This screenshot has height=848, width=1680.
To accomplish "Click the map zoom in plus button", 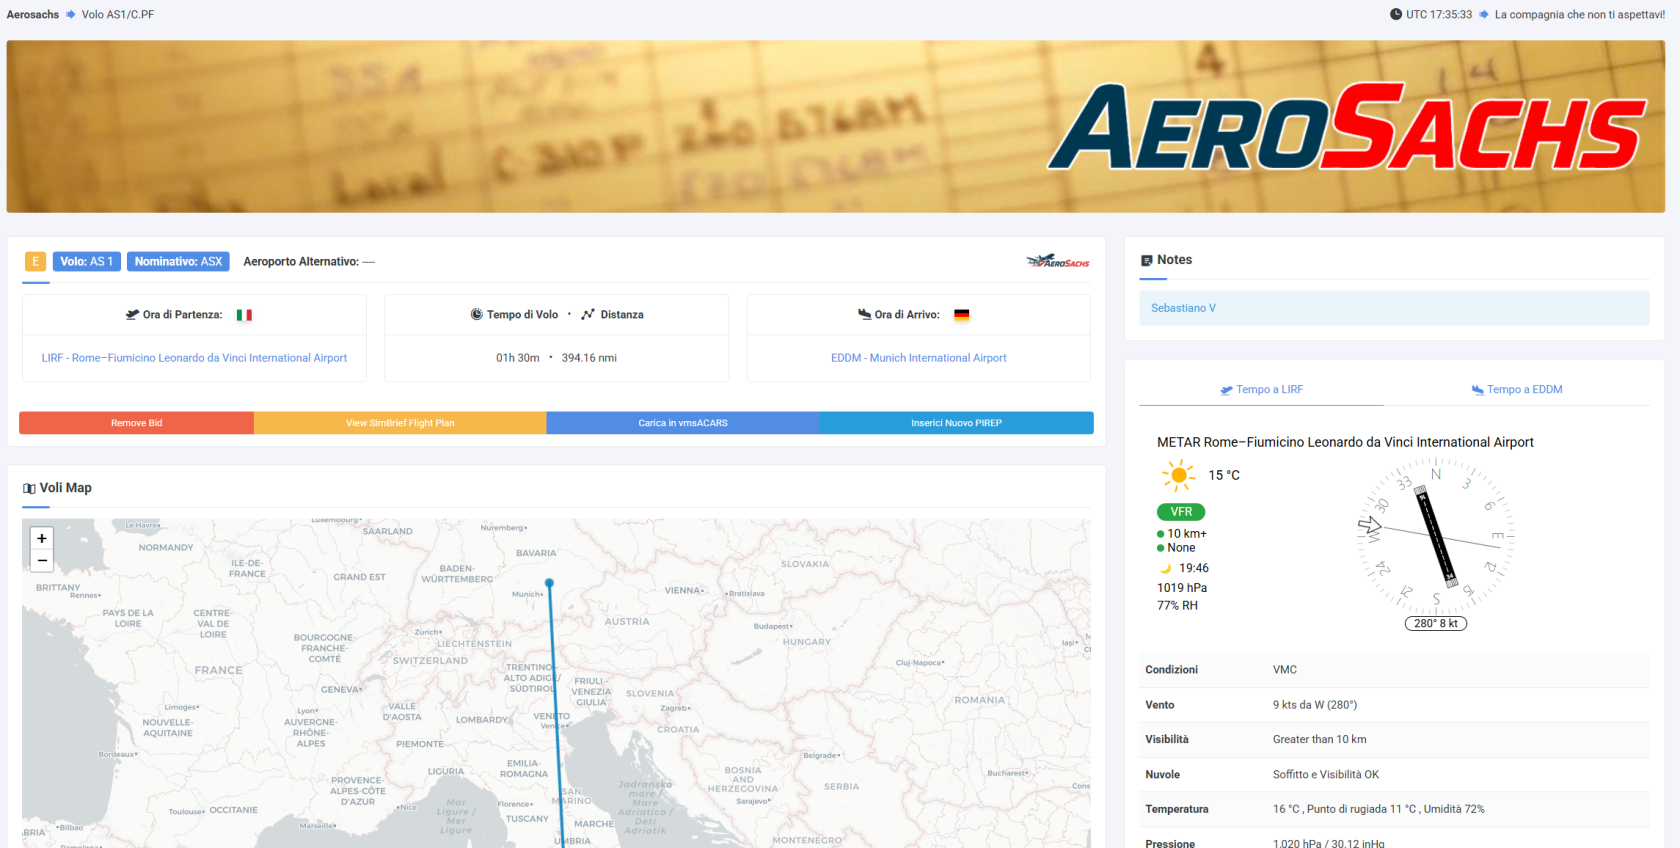I will point(42,538).
